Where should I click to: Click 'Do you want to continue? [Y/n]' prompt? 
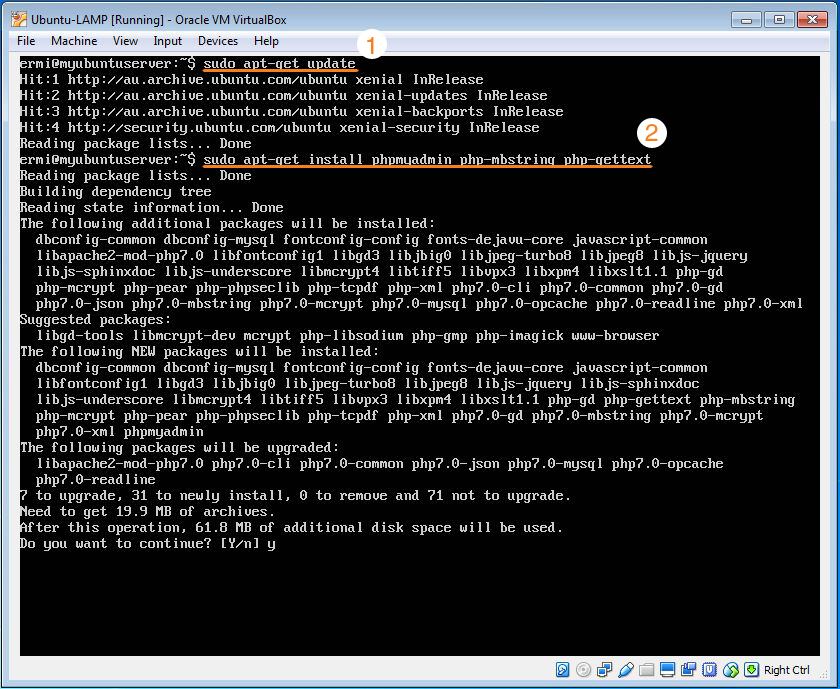[x=139, y=543]
